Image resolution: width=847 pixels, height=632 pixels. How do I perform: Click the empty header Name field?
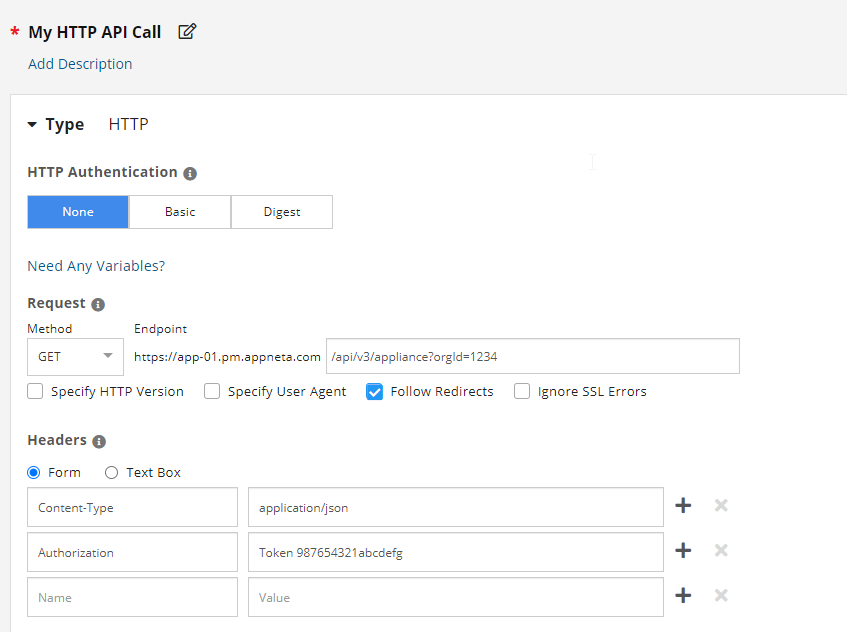click(x=132, y=597)
